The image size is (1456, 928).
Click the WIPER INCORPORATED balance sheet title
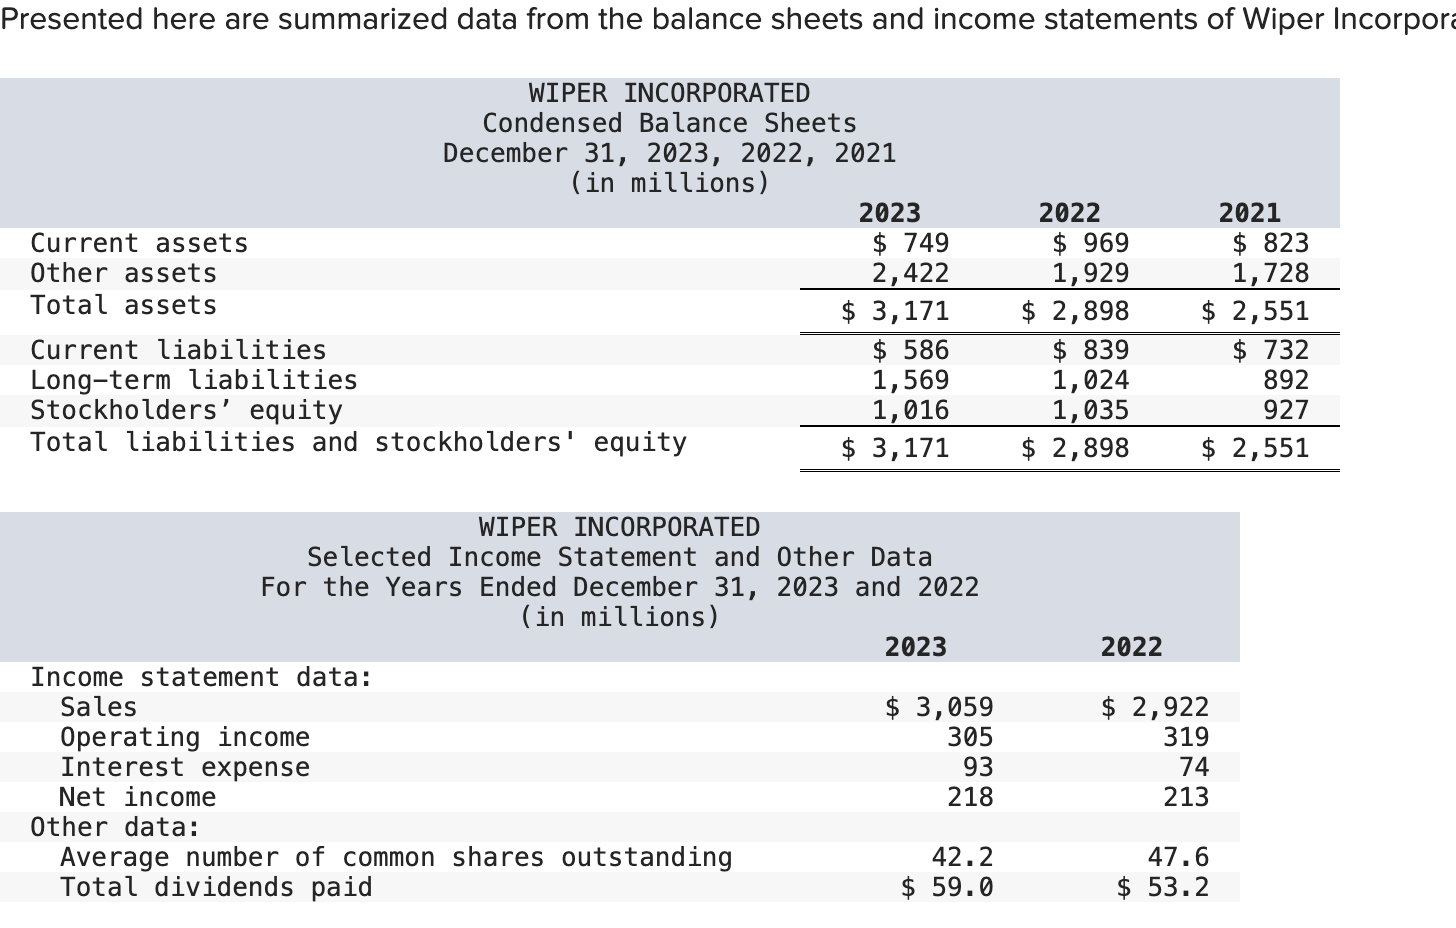point(670,92)
